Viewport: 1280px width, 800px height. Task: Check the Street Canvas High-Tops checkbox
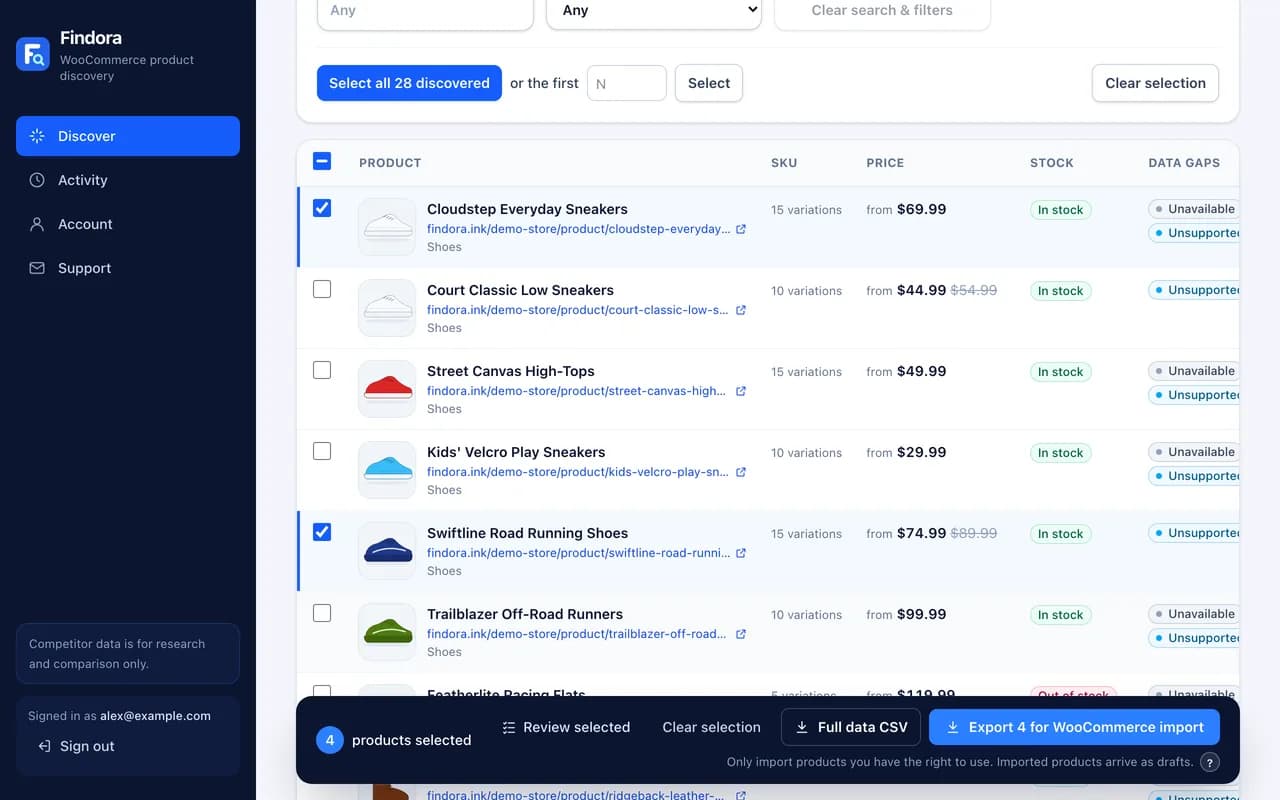tap(322, 370)
